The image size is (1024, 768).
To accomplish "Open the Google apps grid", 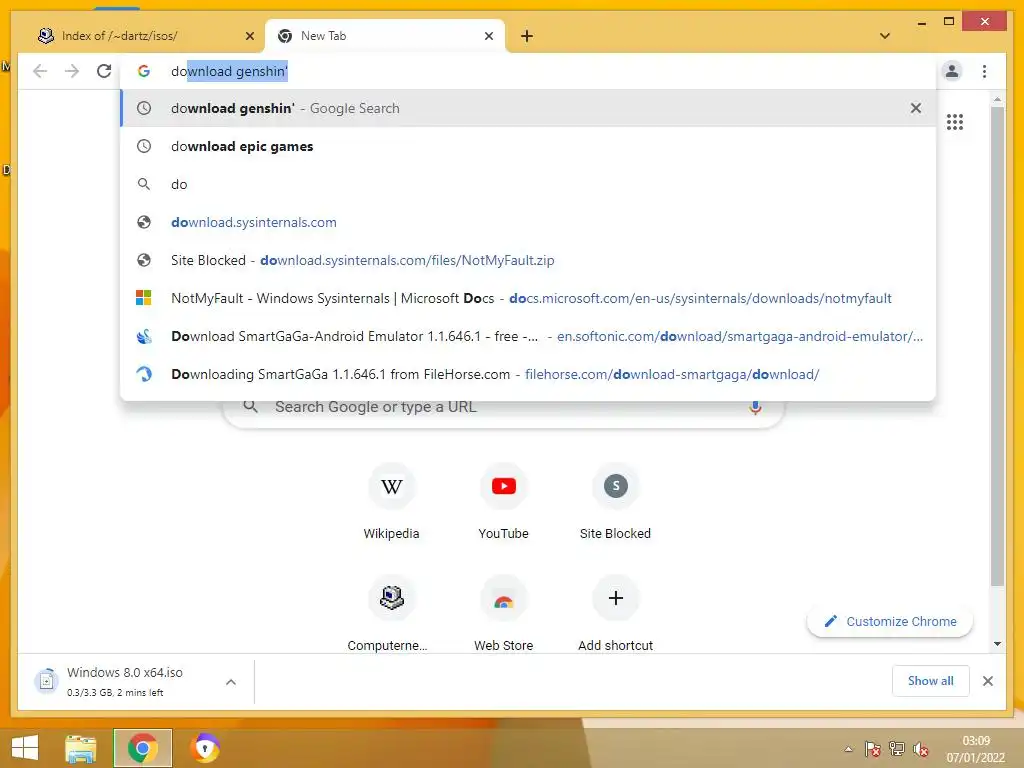I will [x=955, y=122].
